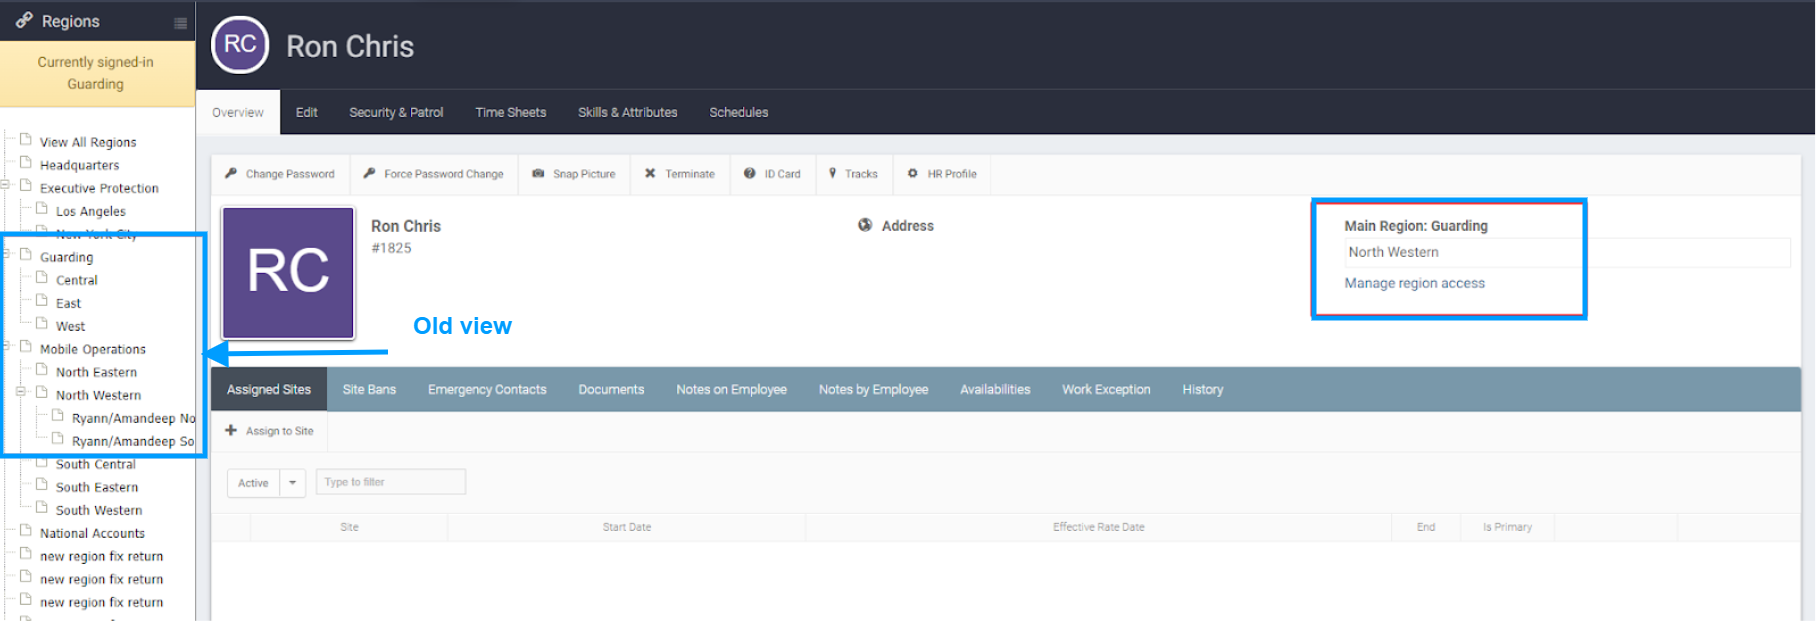The width and height of the screenshot is (1819, 641).
Task: Open the Skills & Attributes tab
Action: click(628, 112)
